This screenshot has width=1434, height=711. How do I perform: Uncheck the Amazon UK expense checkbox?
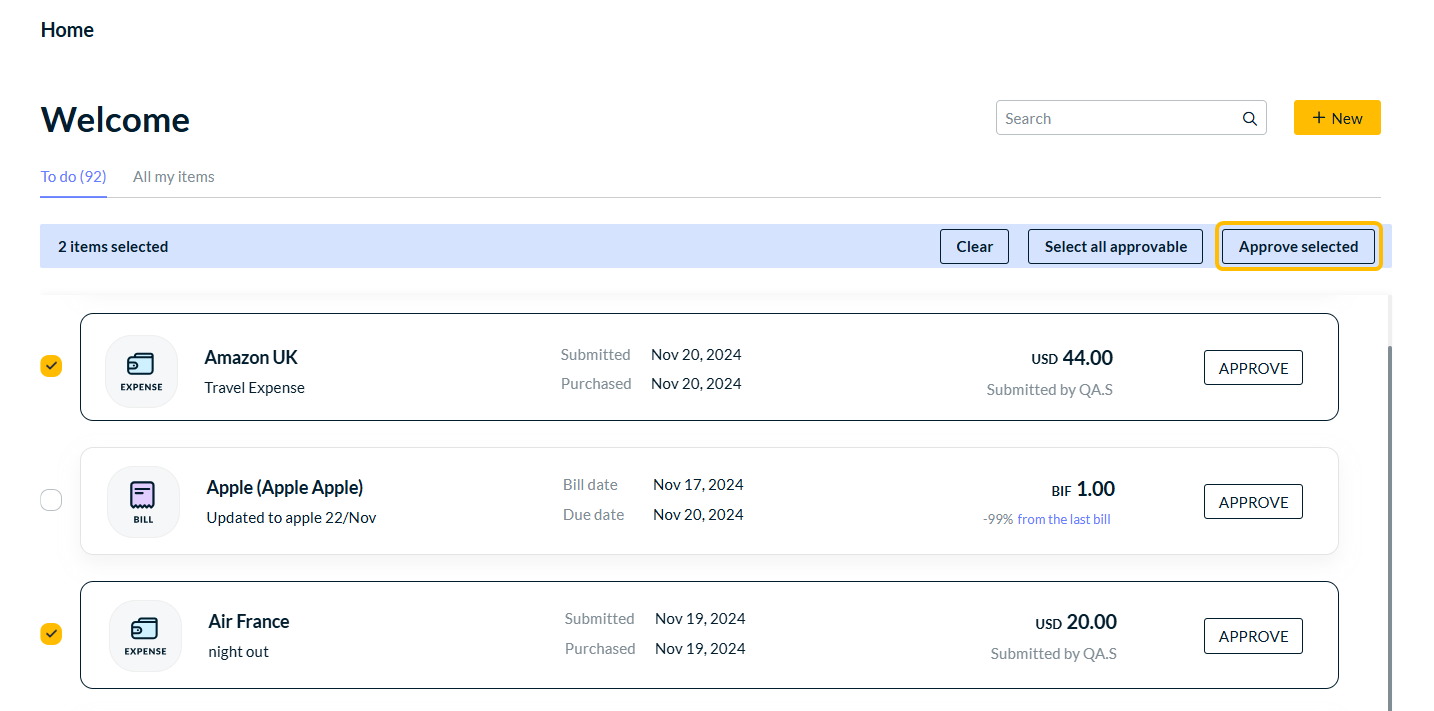click(51, 366)
